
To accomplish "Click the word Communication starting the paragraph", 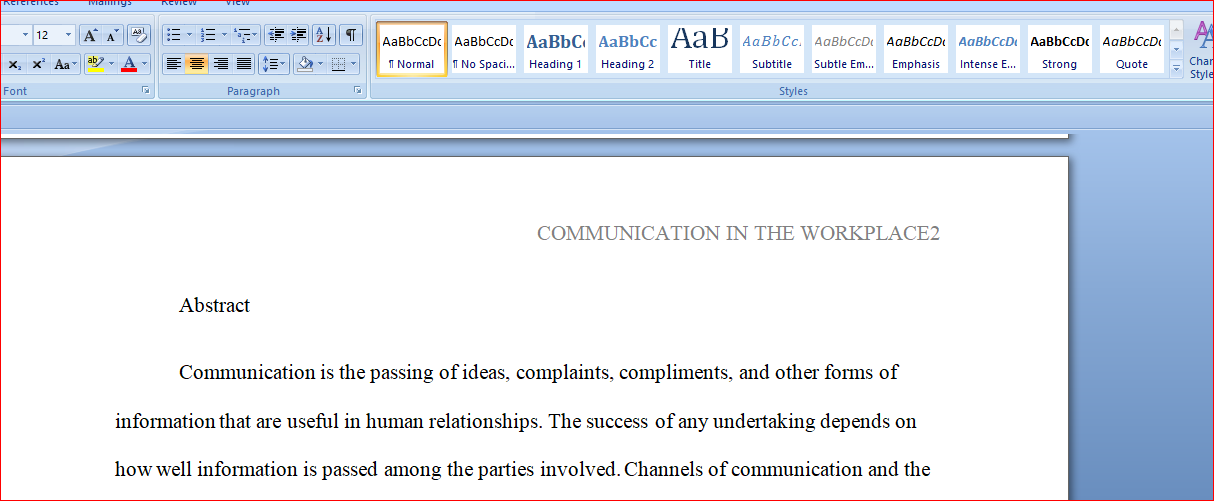I will (x=247, y=373).
